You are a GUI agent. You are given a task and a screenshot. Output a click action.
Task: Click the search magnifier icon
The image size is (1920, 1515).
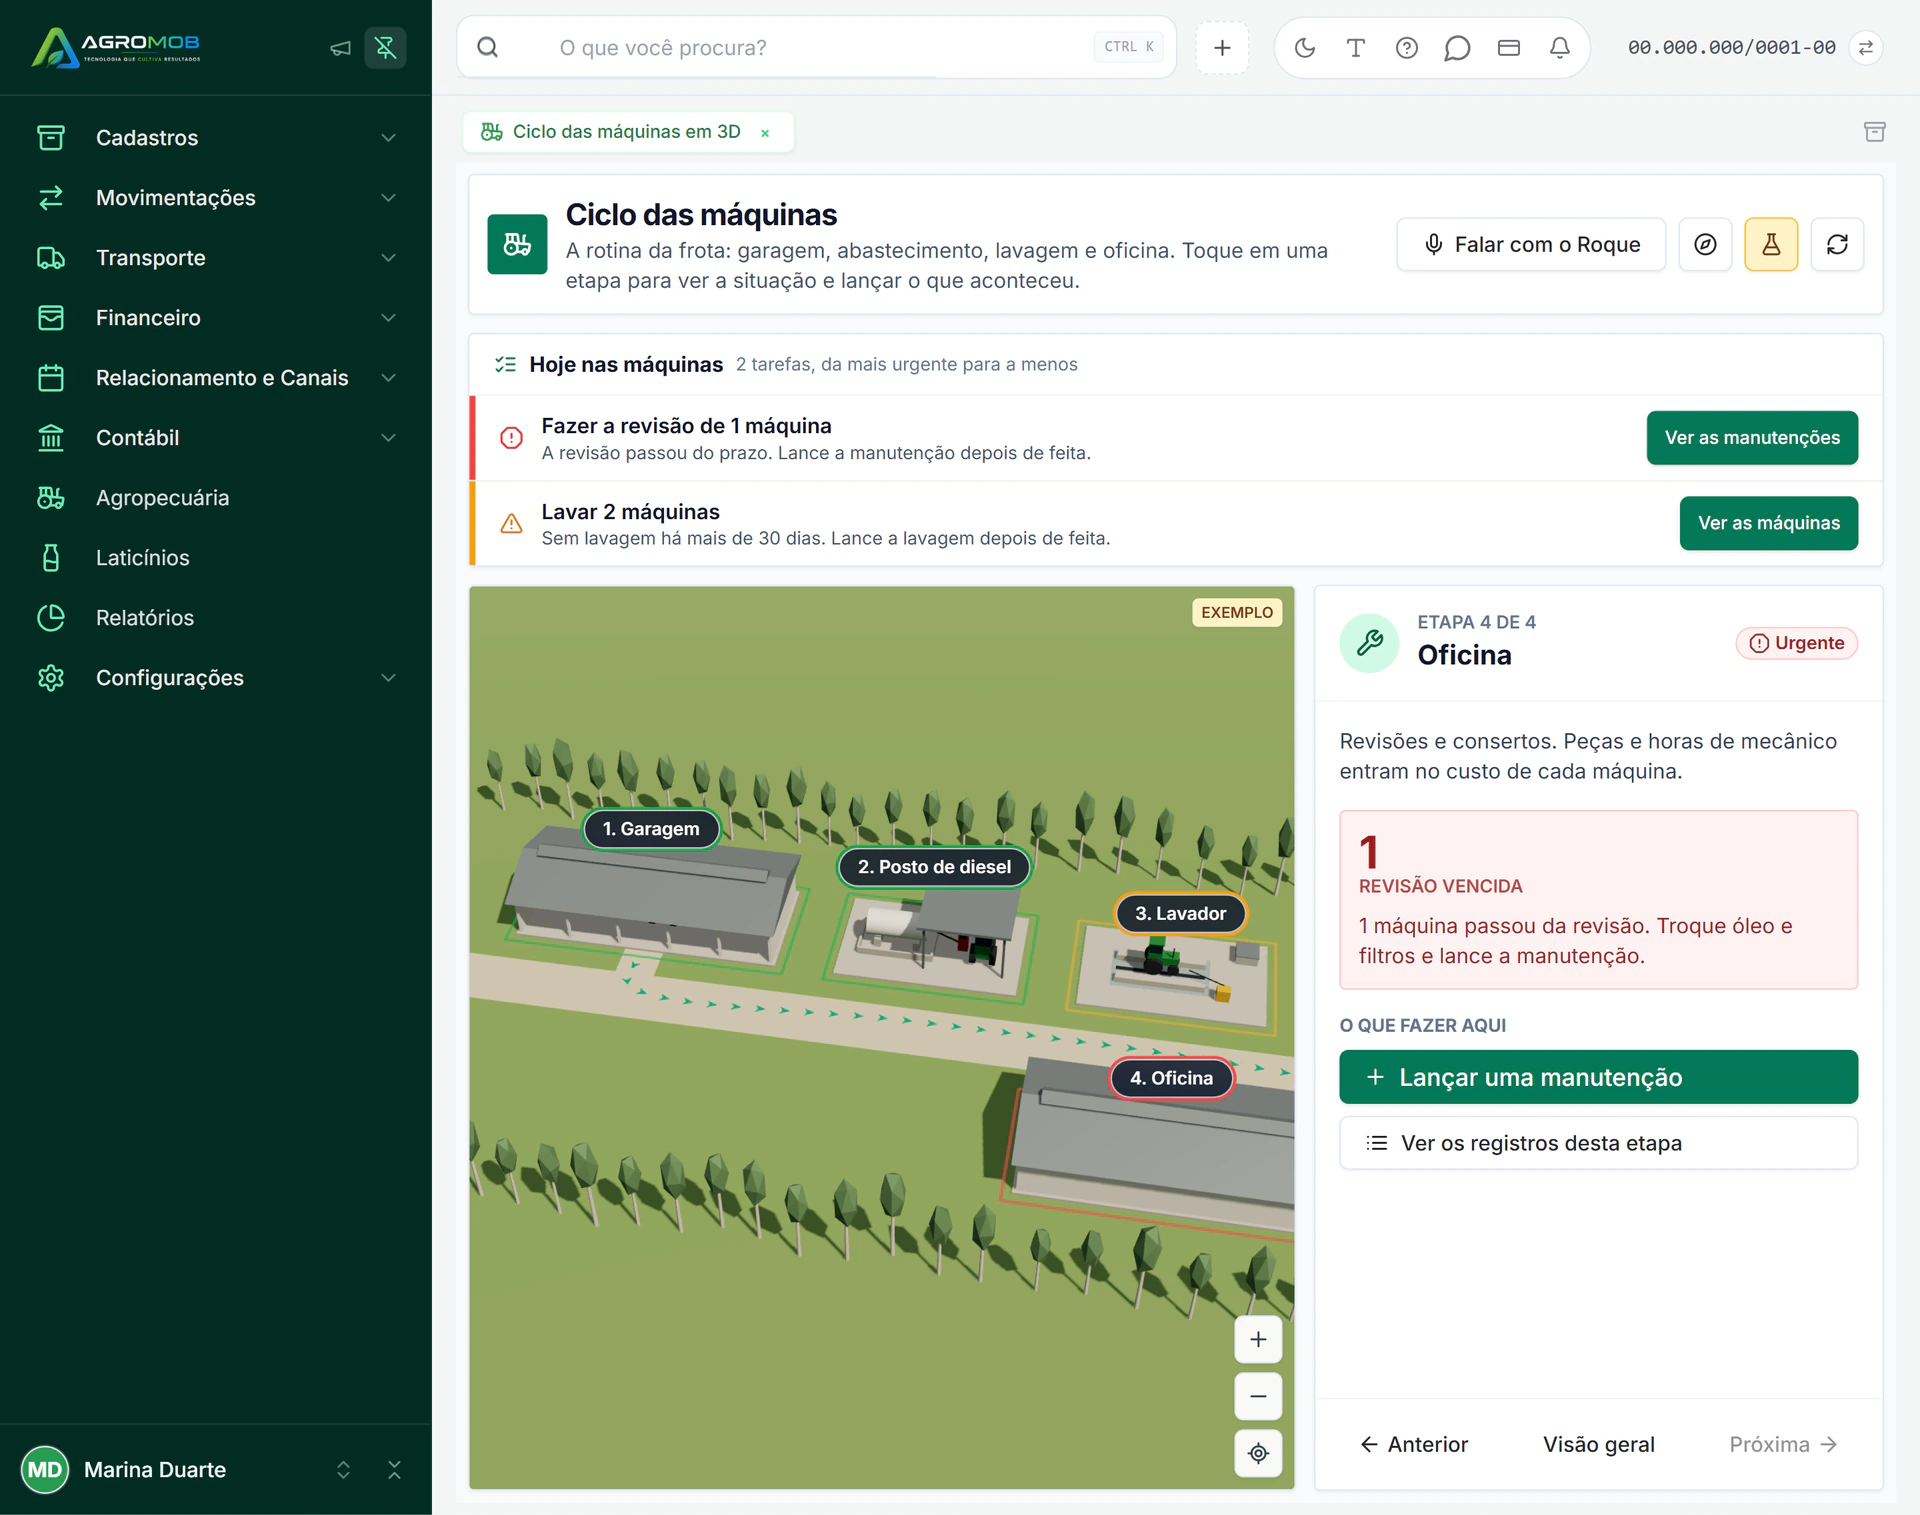point(487,47)
